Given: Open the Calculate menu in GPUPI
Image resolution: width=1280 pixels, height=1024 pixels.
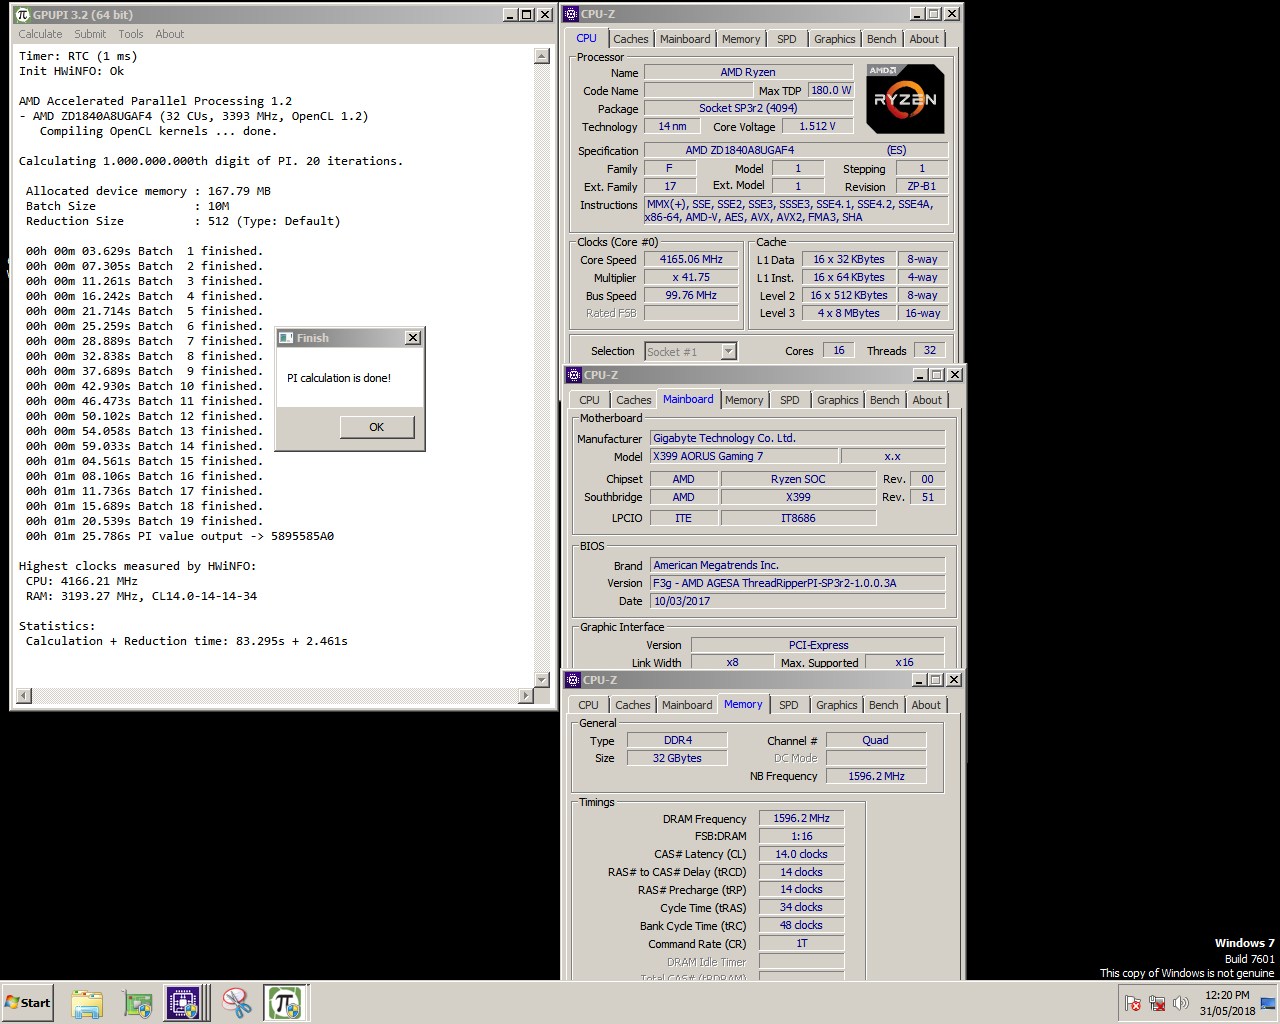Looking at the screenshot, I should (x=40, y=34).
